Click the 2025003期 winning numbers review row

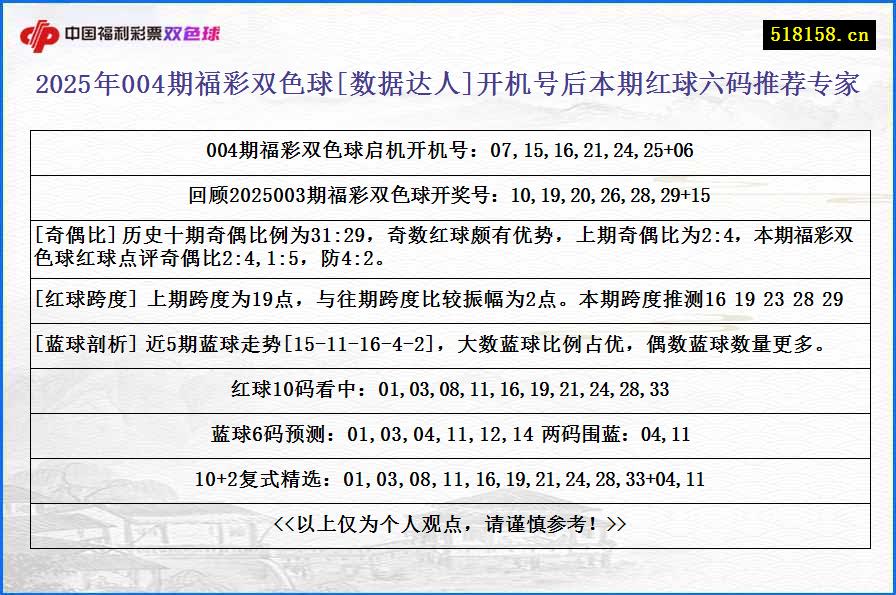coord(448,196)
